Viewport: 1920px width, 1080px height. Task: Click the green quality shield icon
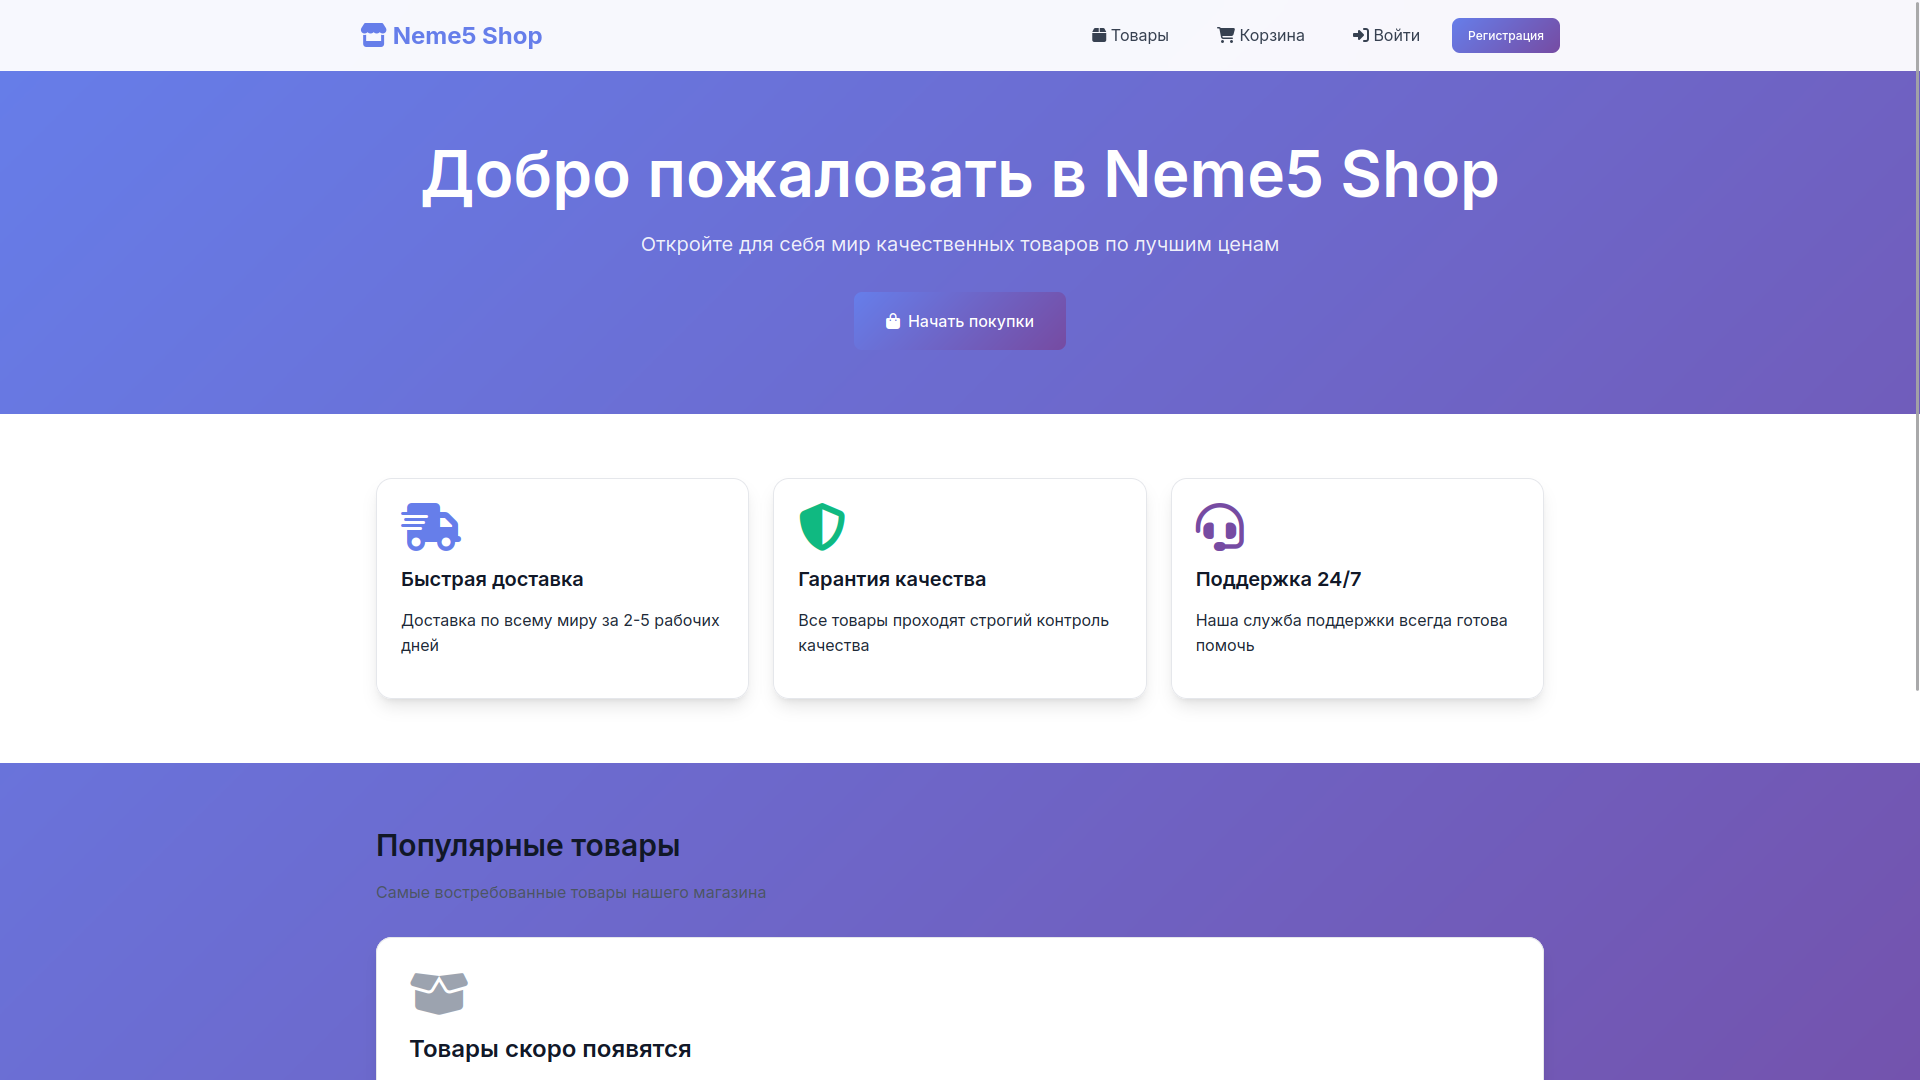[822, 527]
